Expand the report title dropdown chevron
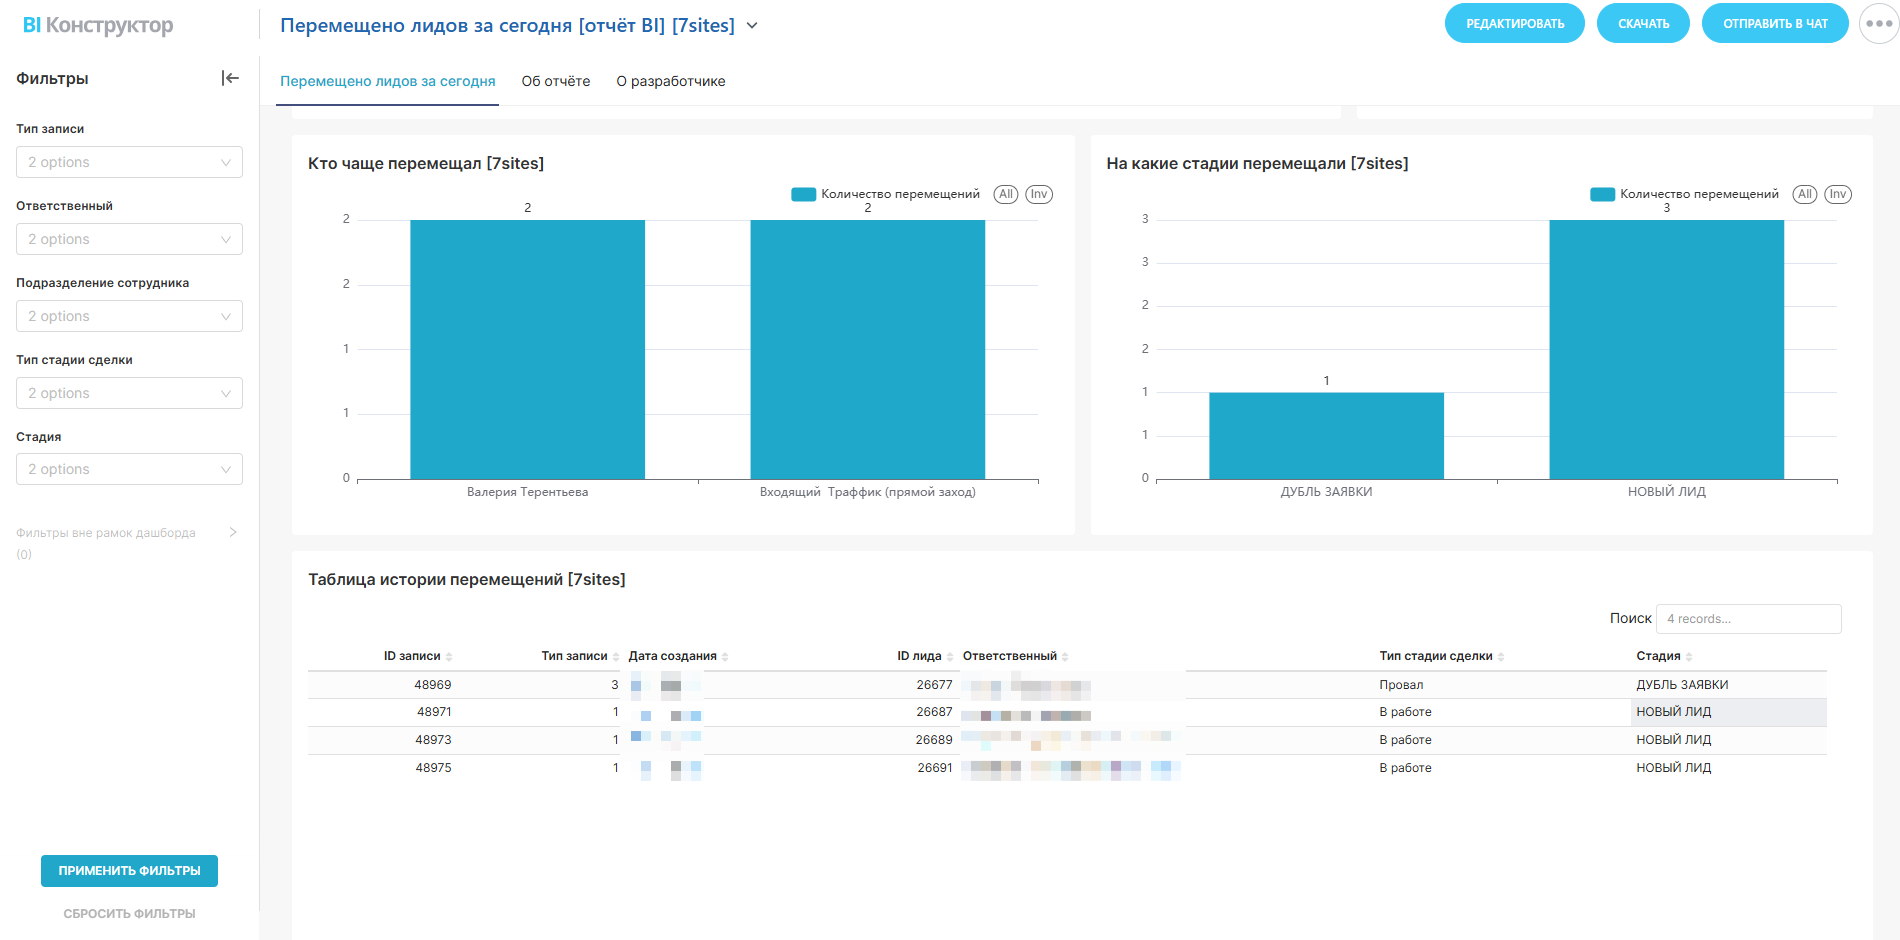Image resolution: width=1900 pixels, height=940 pixels. [x=753, y=26]
